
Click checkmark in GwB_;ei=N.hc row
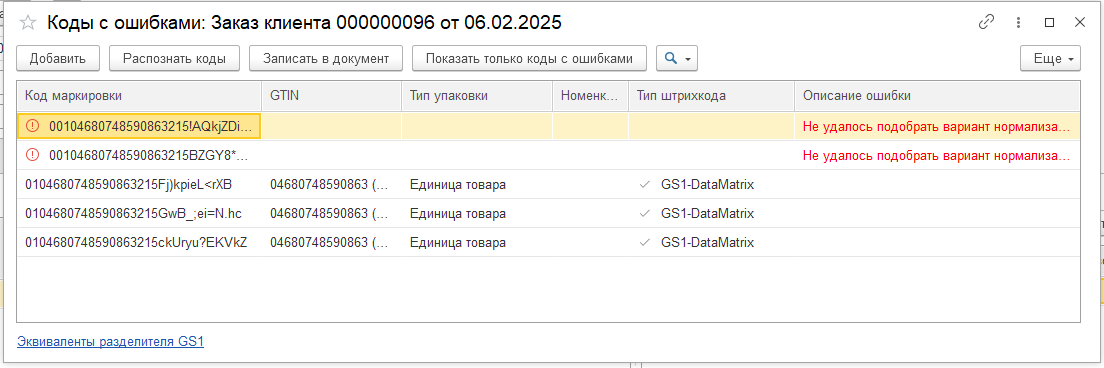point(644,213)
